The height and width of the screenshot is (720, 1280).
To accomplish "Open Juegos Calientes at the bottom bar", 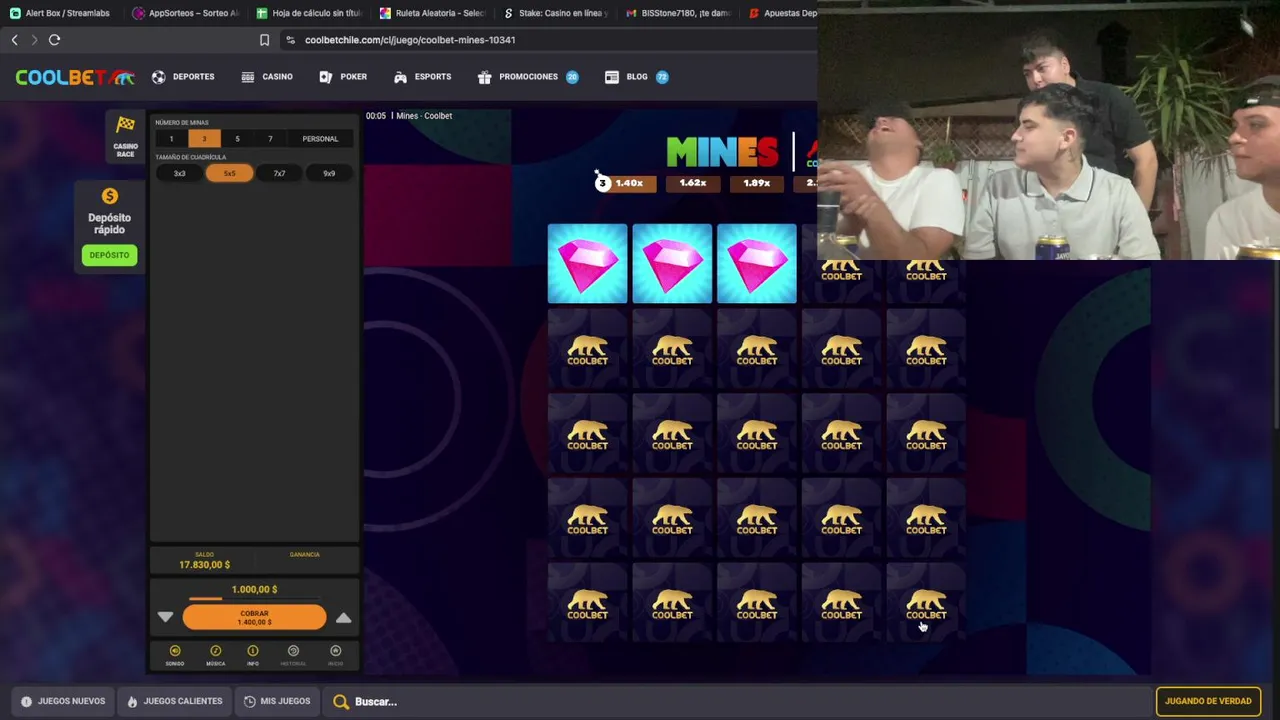I will (x=174, y=701).
